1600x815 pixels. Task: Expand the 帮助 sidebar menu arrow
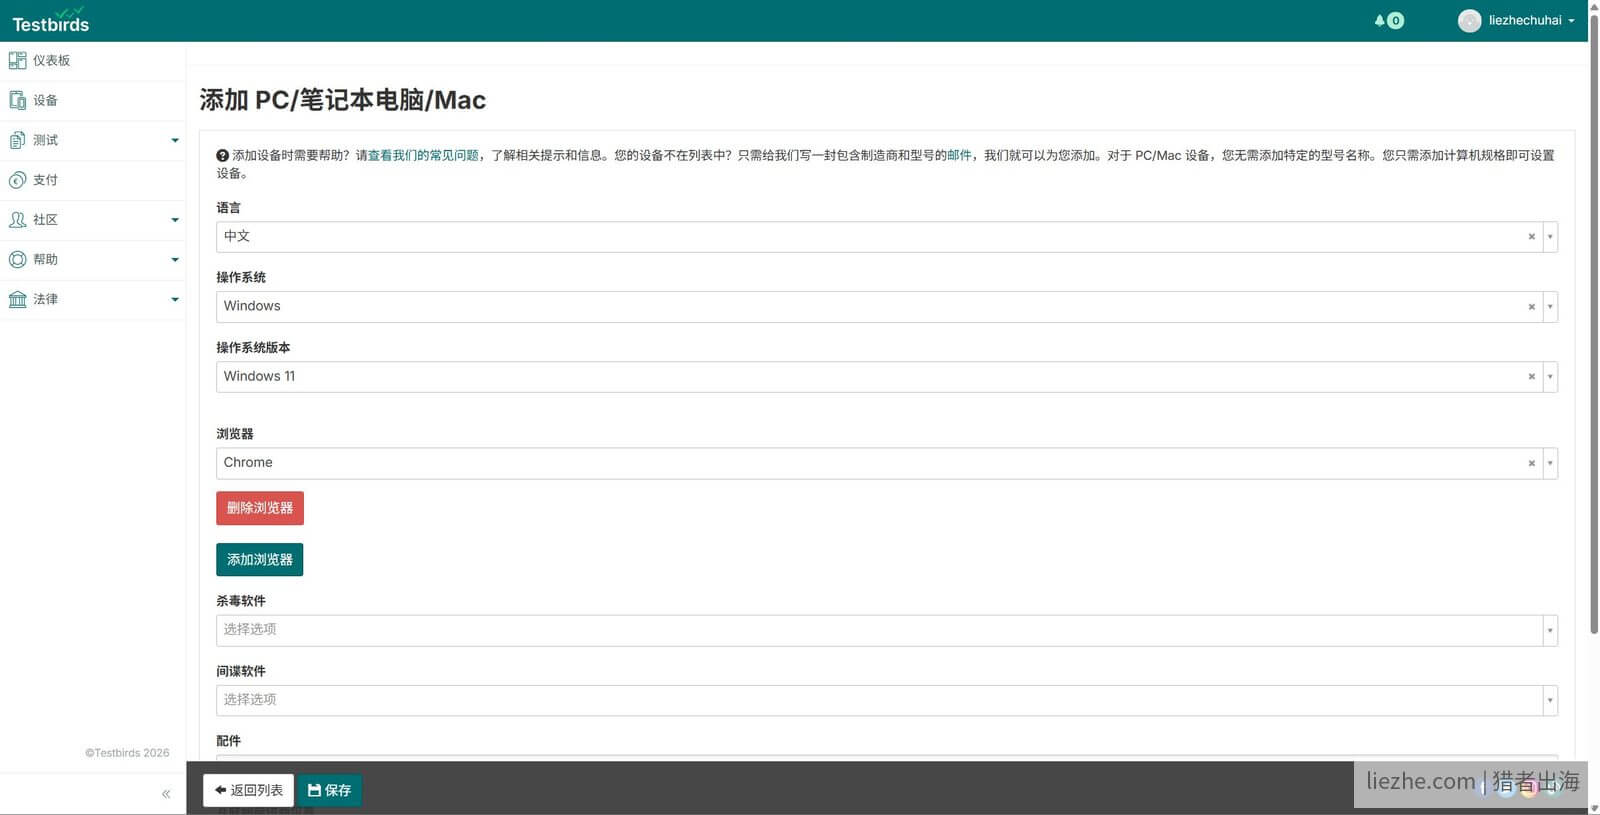pyautogui.click(x=175, y=260)
